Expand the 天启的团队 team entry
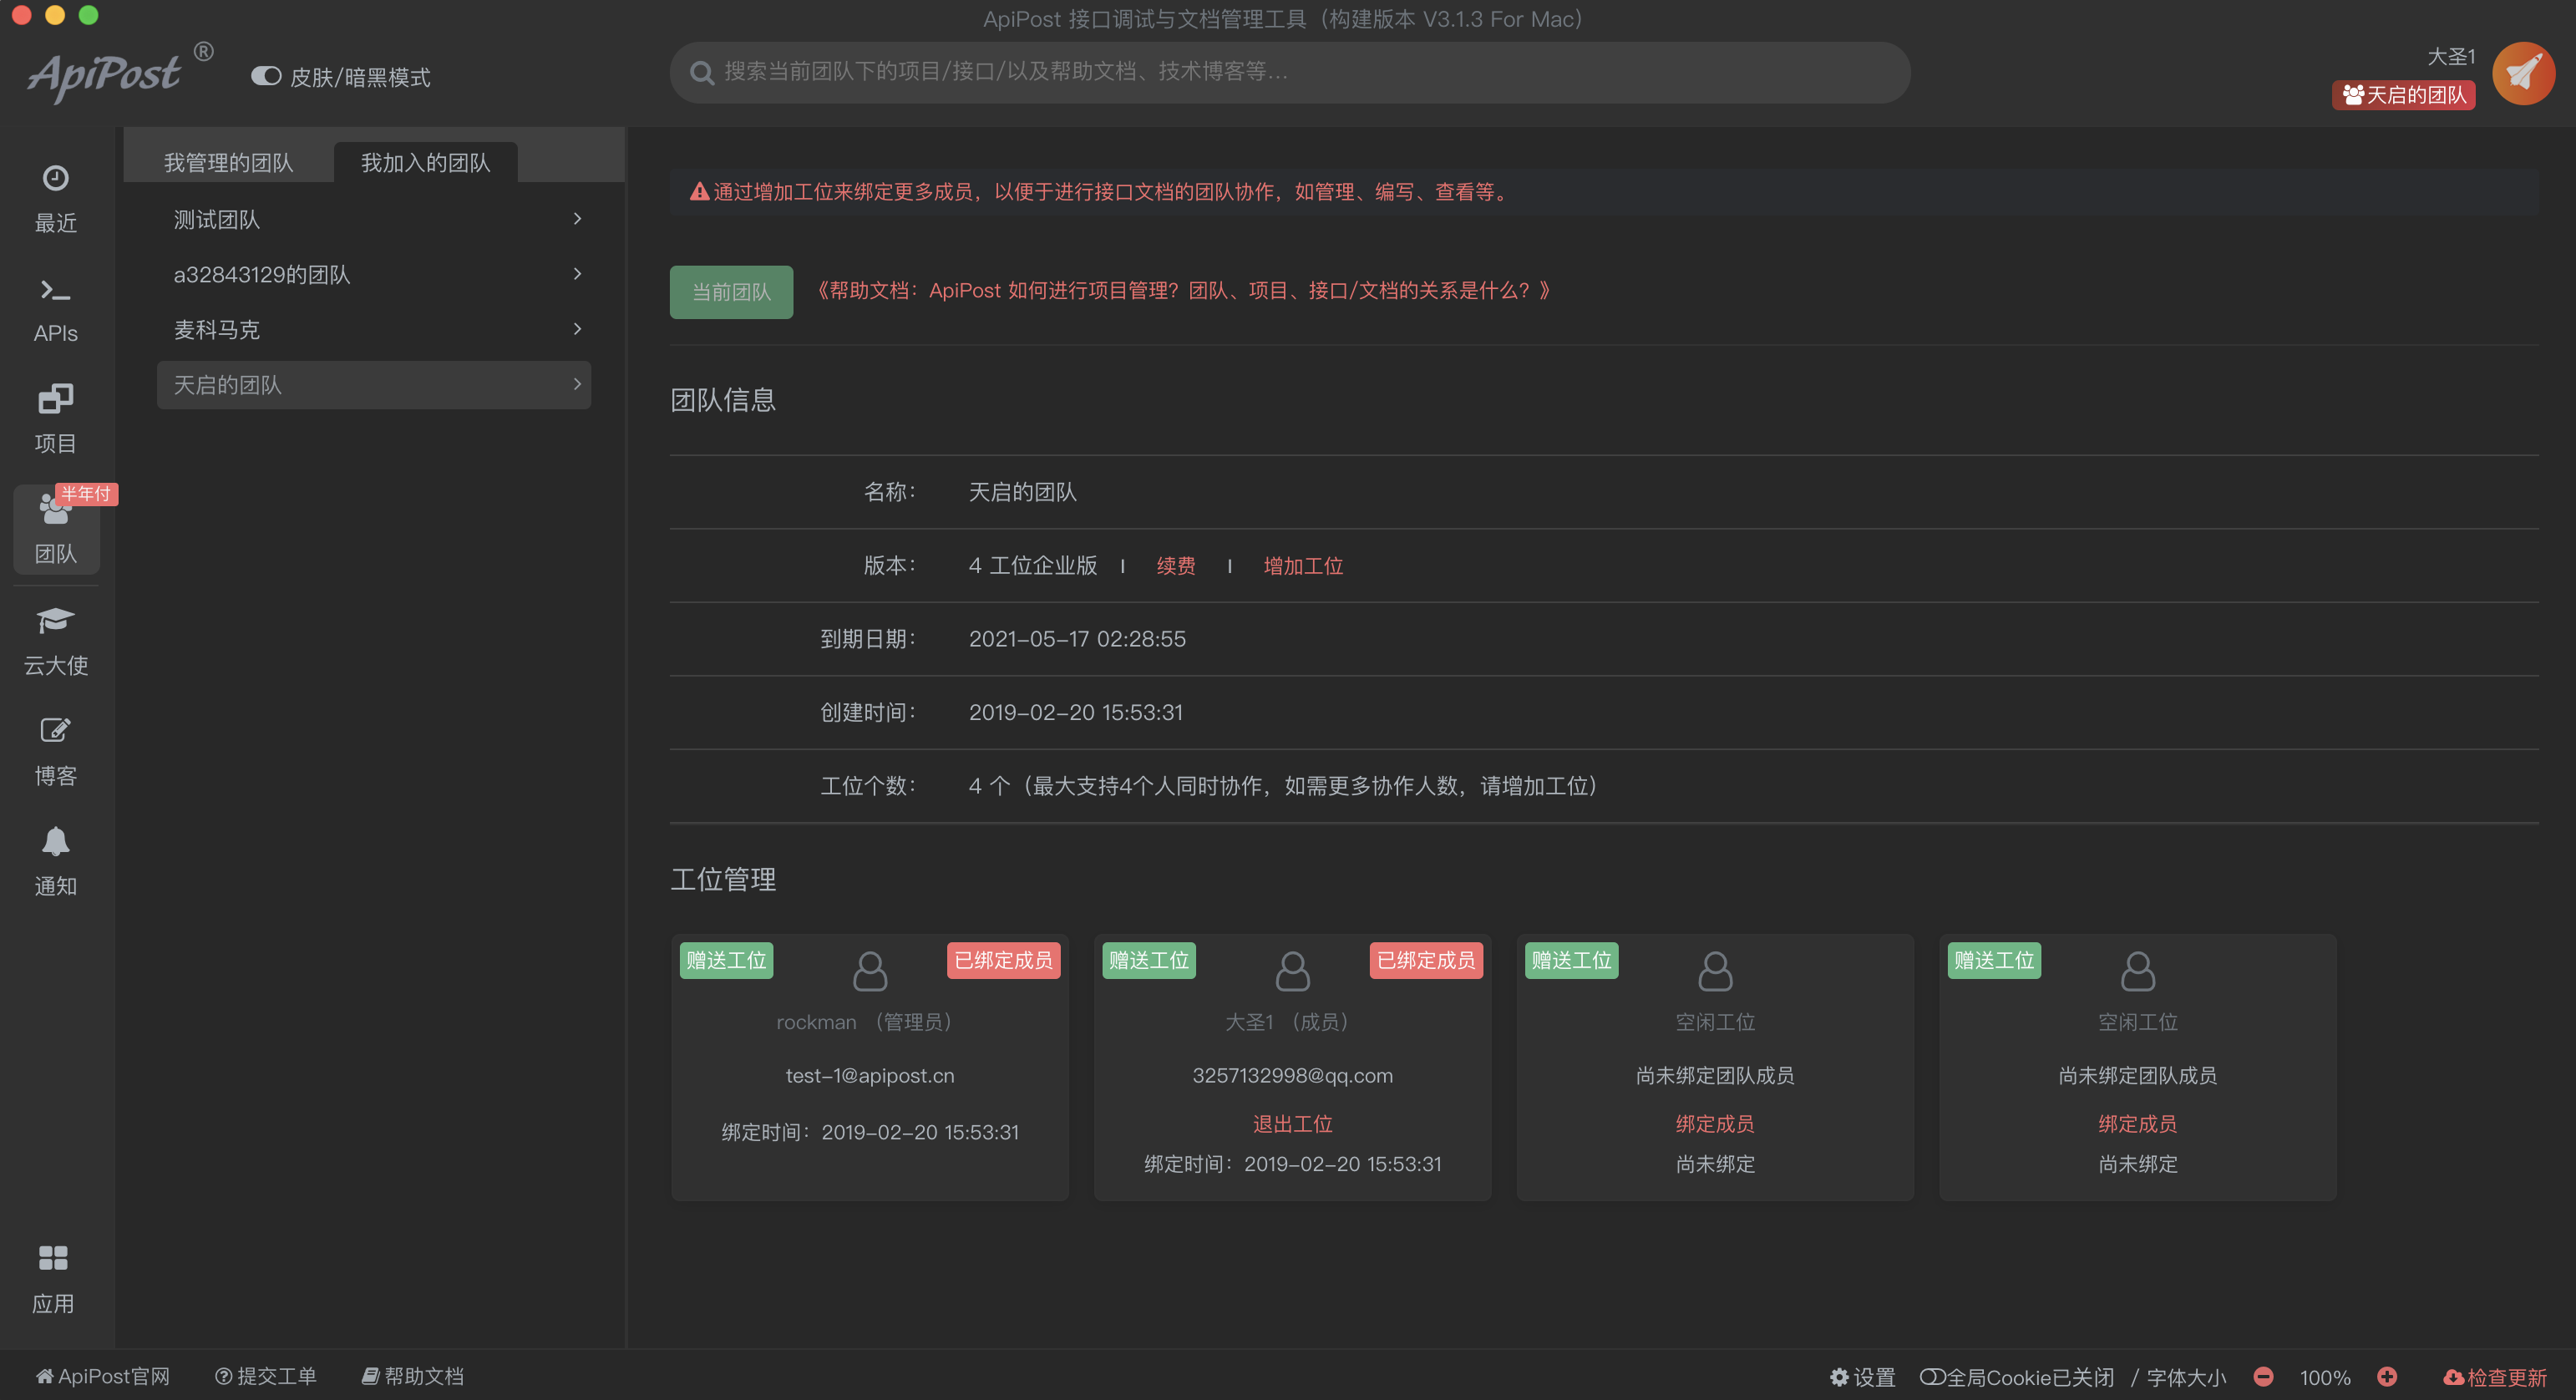Screen dimensions: 2576x1400 [x=374, y=384]
